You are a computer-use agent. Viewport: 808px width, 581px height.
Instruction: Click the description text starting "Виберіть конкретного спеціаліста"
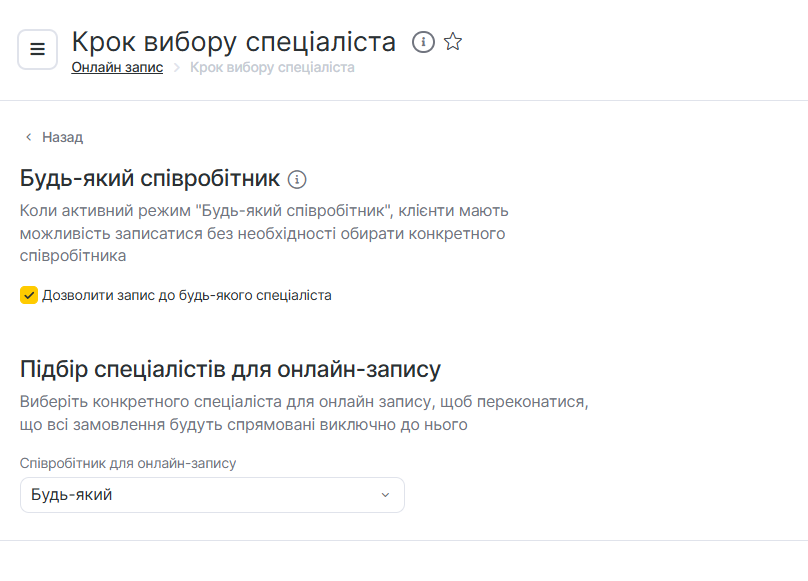(x=302, y=413)
